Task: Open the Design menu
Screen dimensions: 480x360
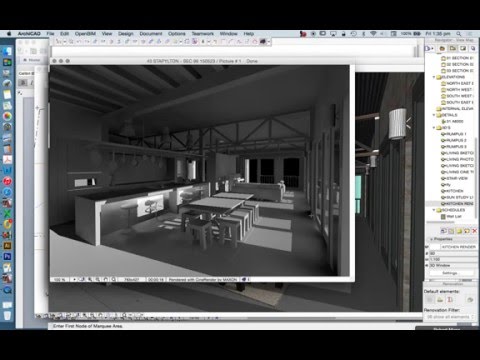Action: pos(125,34)
